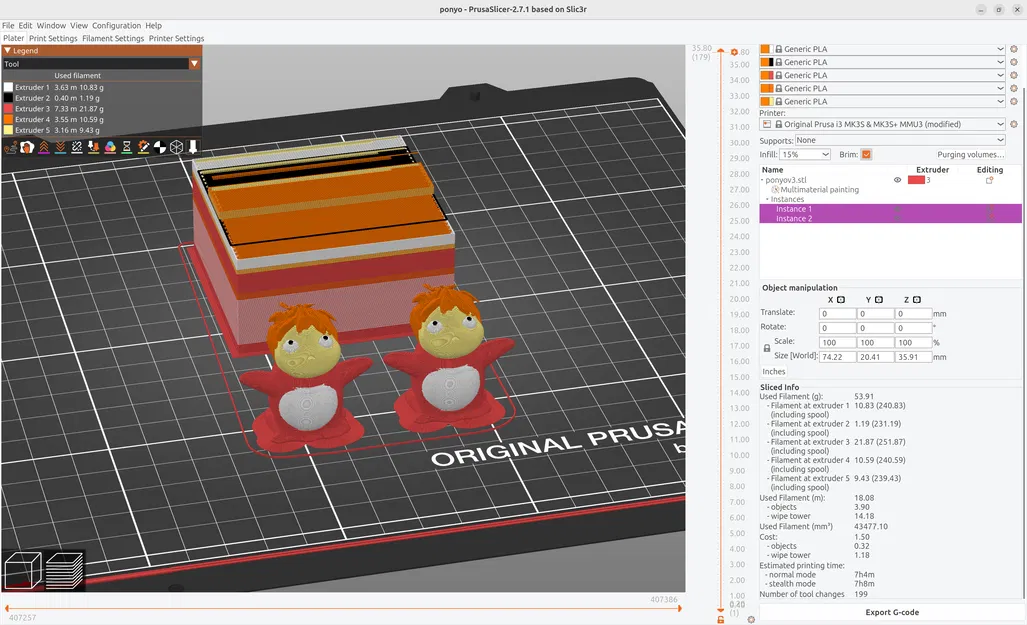
Task: Open the Infill 15% dropdown
Action: (x=805, y=155)
